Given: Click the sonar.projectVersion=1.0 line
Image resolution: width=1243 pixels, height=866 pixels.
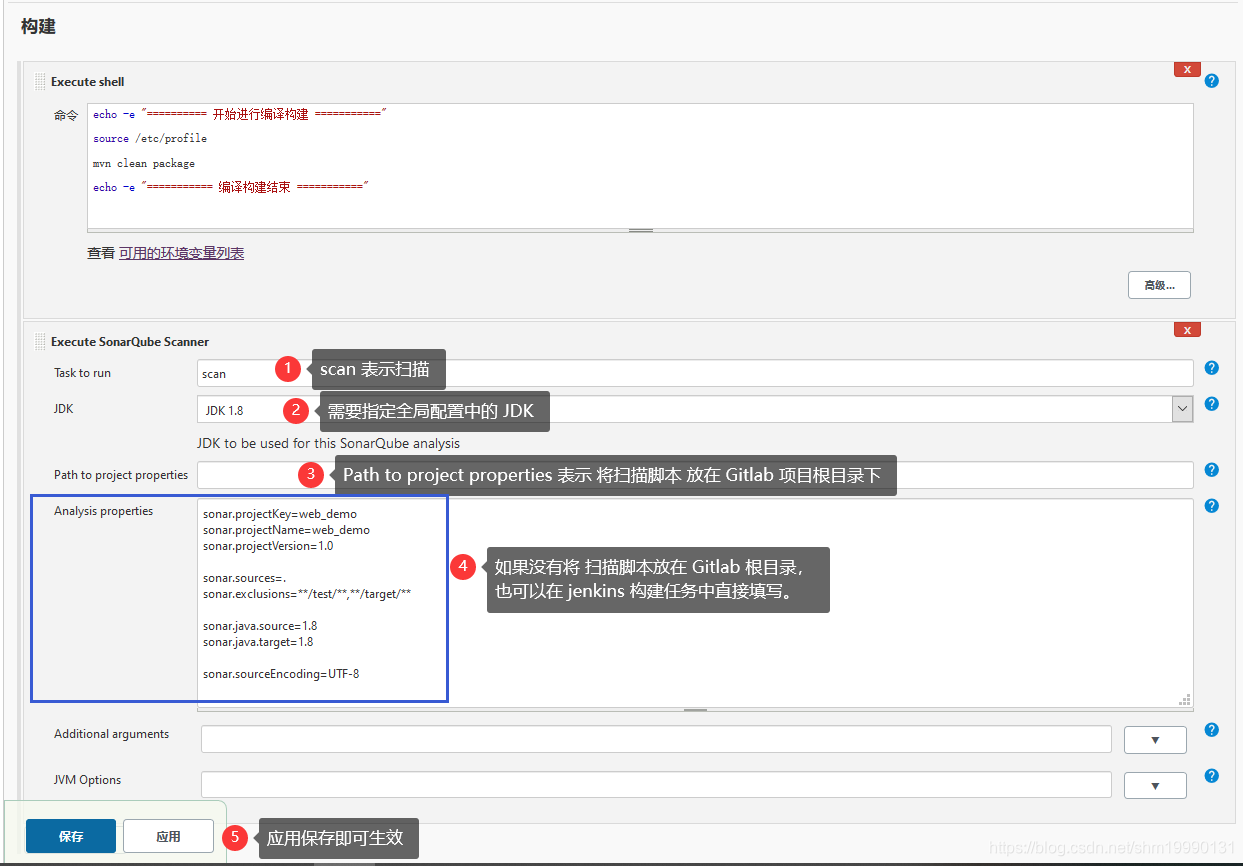Looking at the screenshot, I should (268, 546).
